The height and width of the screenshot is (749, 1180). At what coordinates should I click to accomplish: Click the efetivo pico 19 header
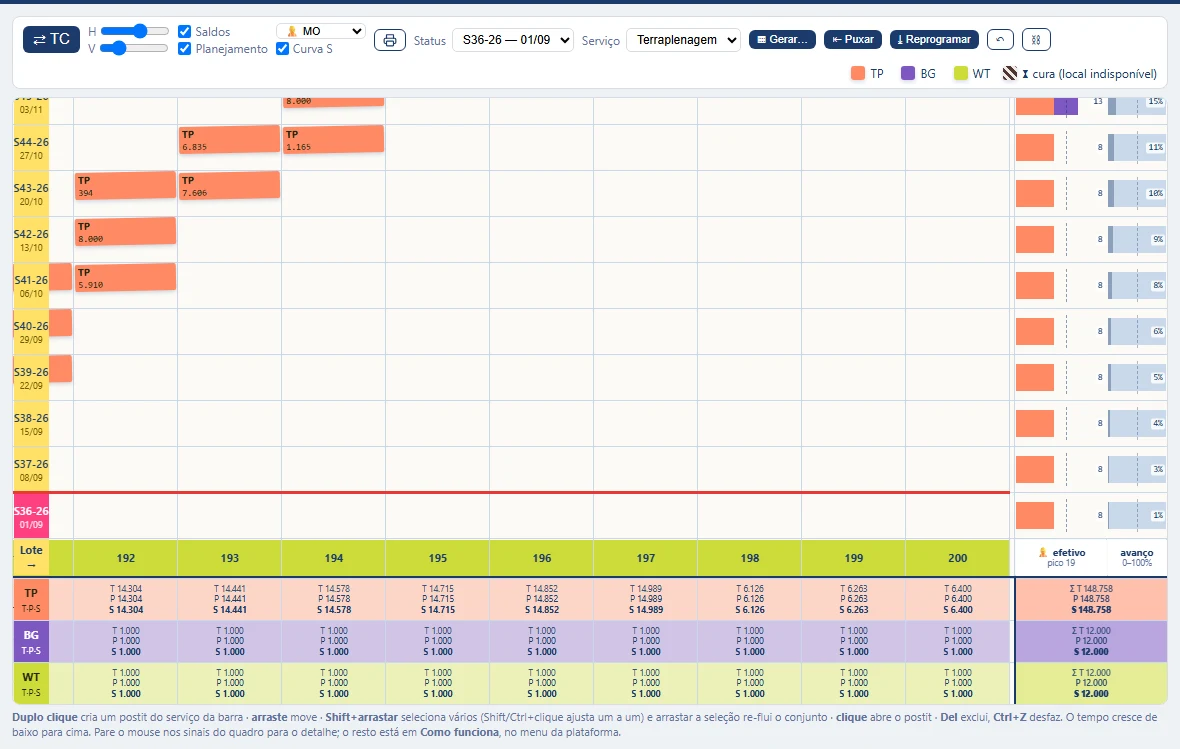click(x=1061, y=557)
